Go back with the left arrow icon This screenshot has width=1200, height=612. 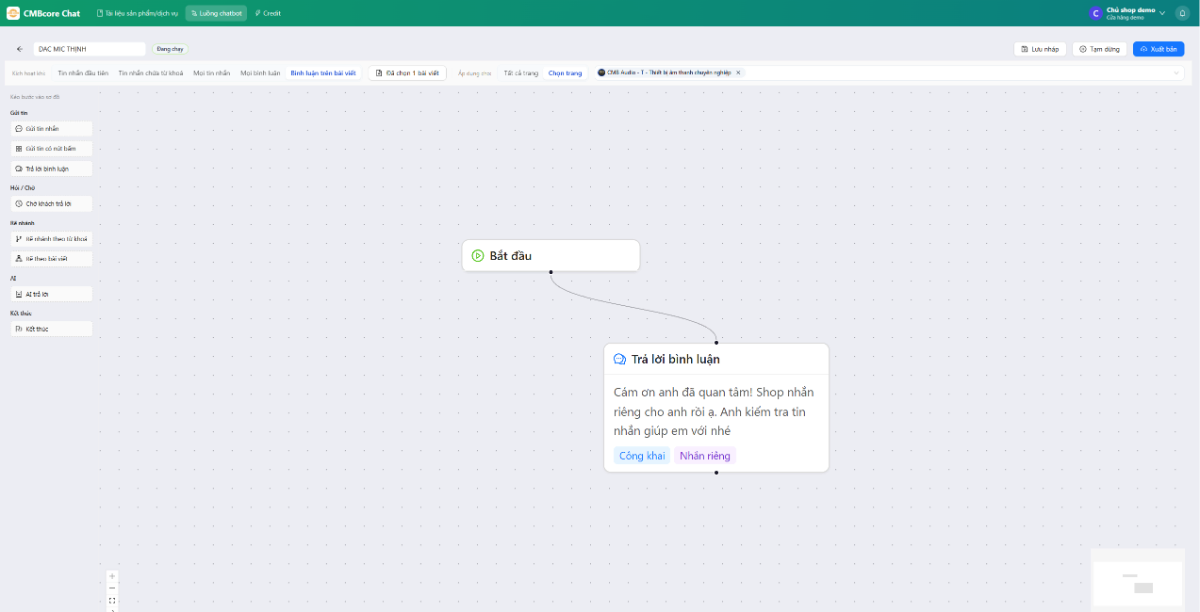tap(20, 49)
